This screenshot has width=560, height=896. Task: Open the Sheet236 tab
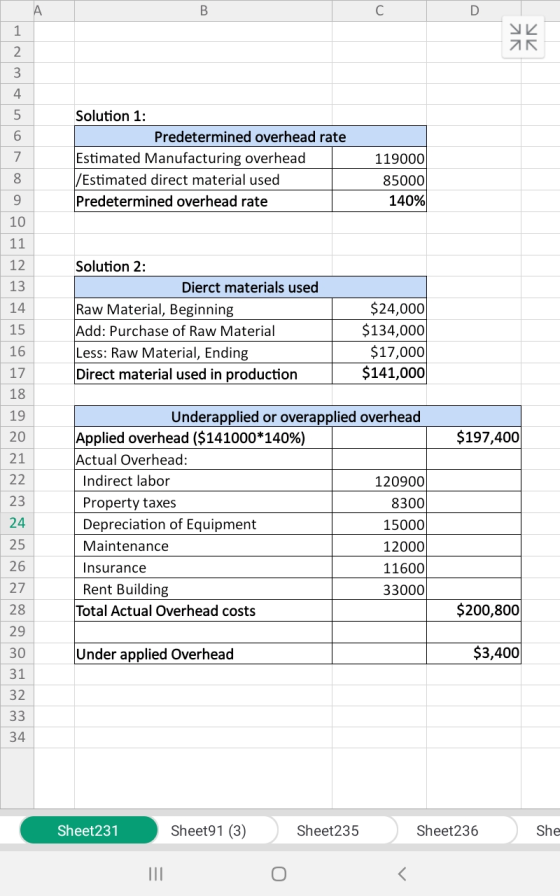click(x=447, y=830)
